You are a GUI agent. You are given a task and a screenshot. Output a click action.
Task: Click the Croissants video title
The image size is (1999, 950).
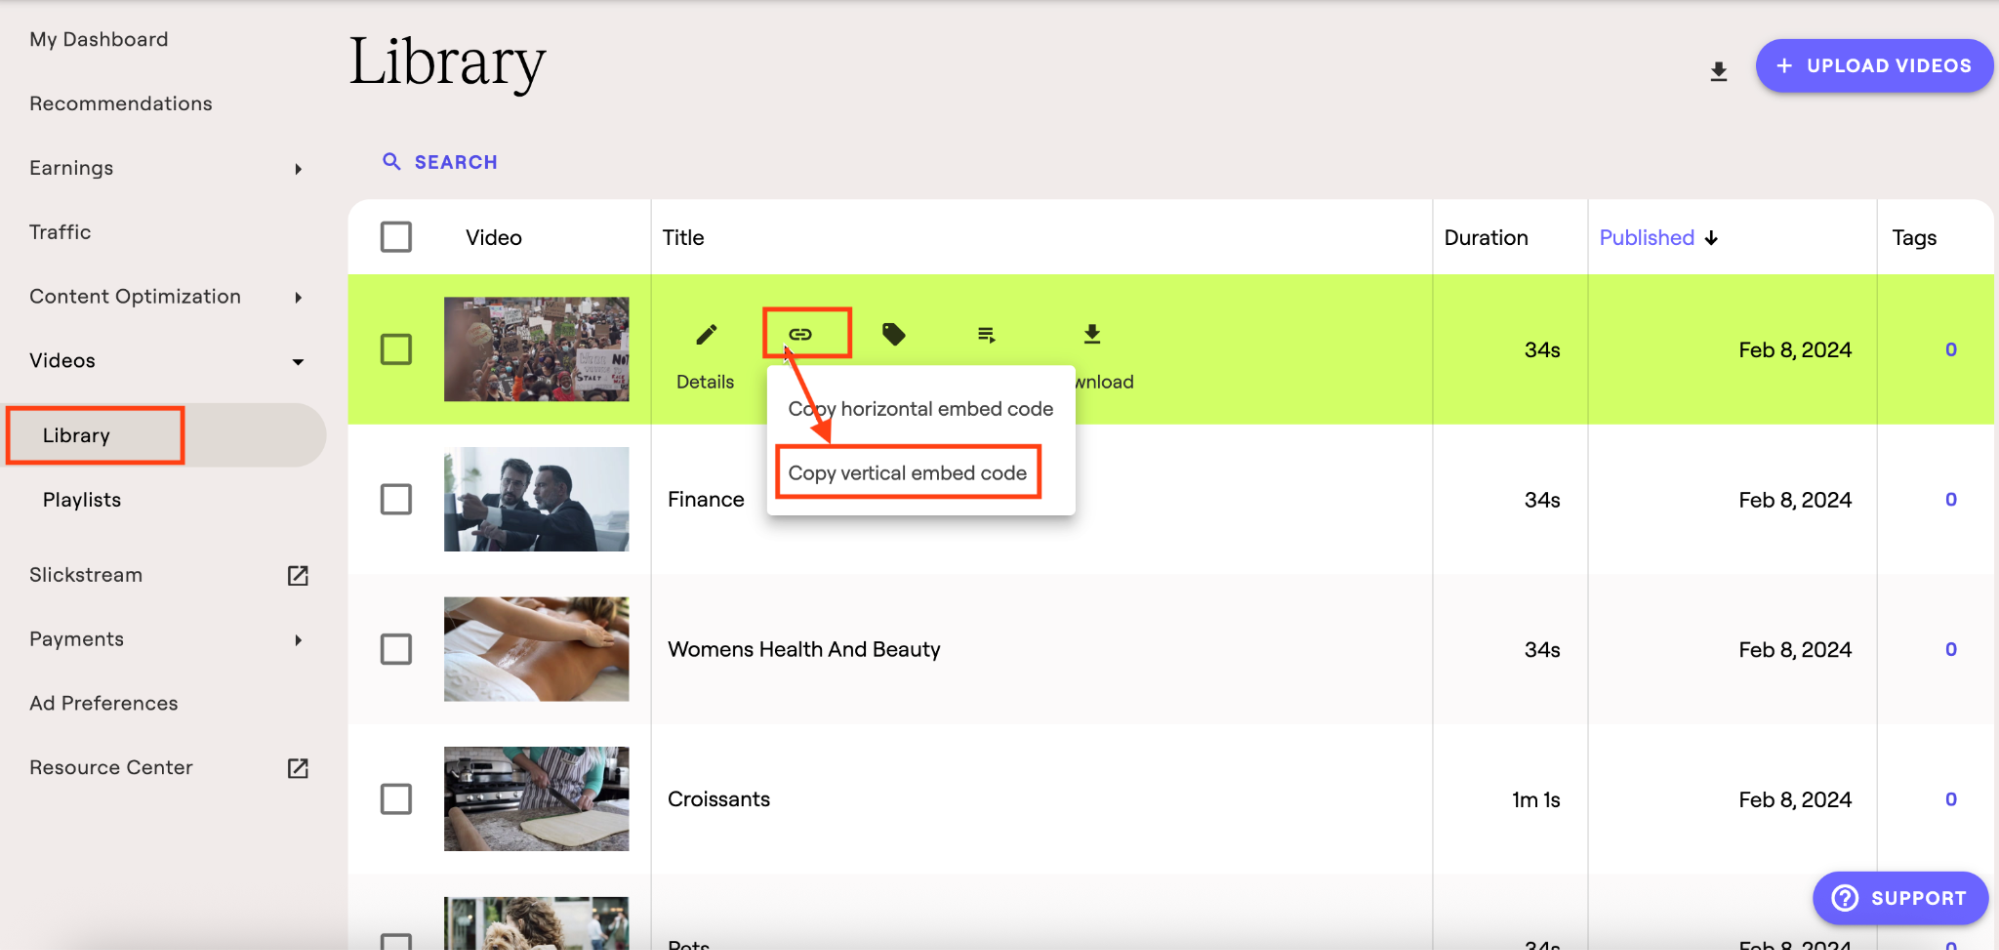(719, 799)
